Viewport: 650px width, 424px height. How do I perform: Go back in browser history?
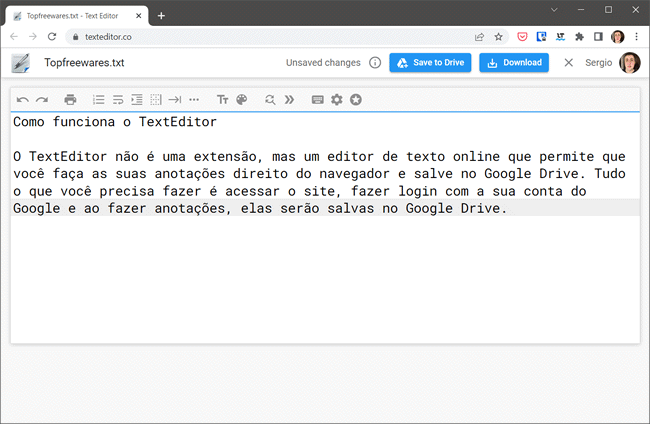tap(14, 37)
